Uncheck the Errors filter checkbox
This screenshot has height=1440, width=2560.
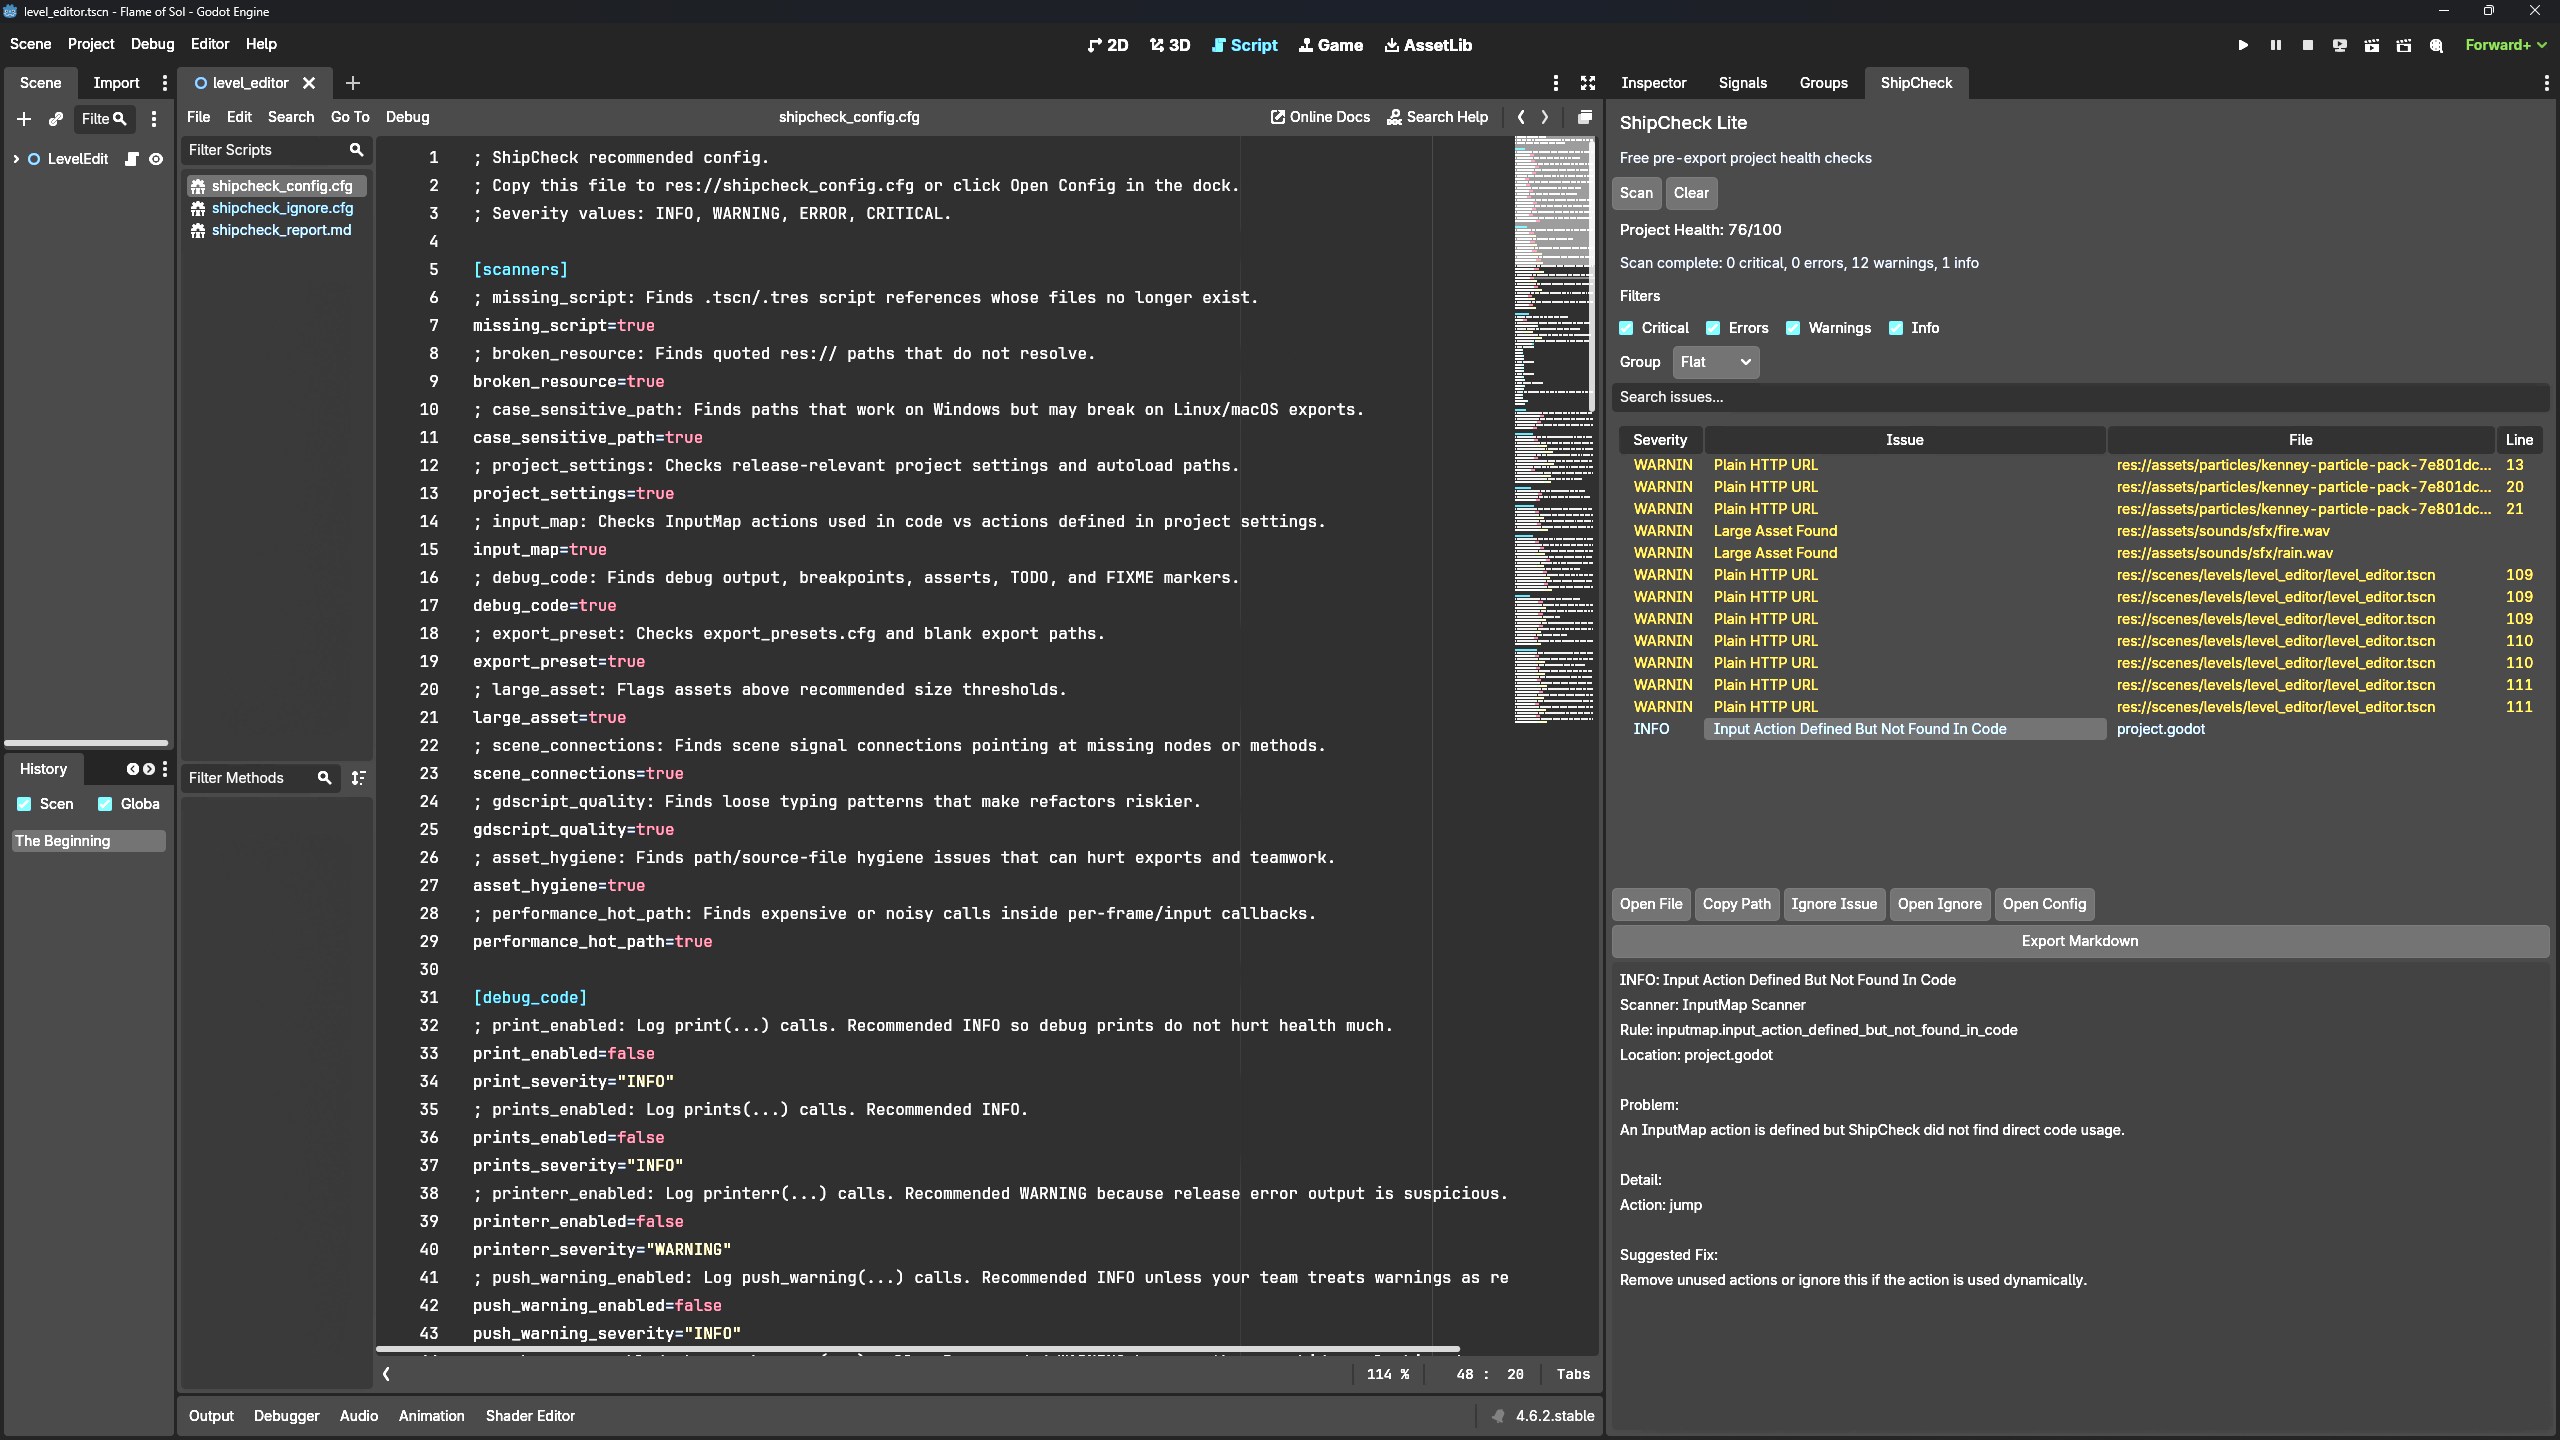tap(1713, 328)
